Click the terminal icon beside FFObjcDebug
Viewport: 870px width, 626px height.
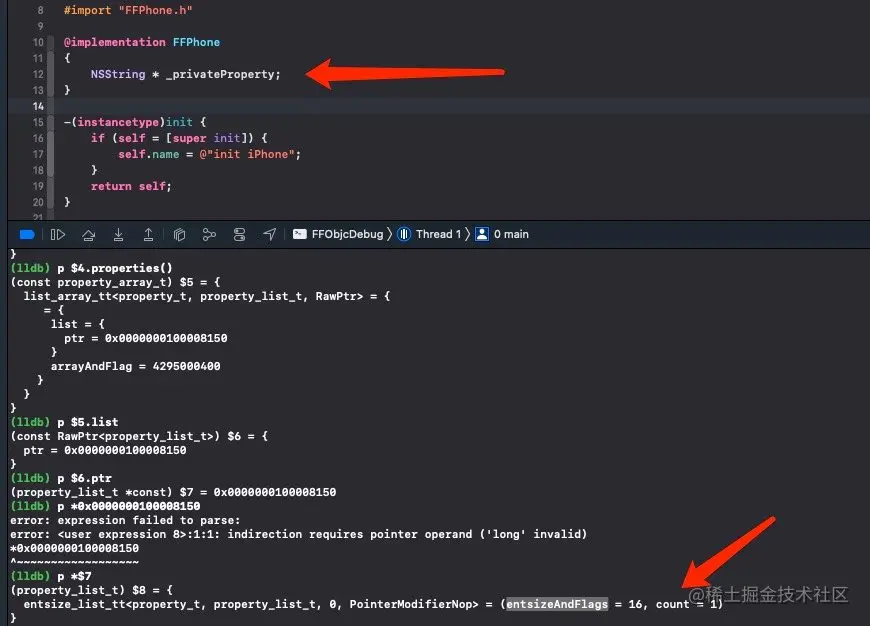(300, 234)
